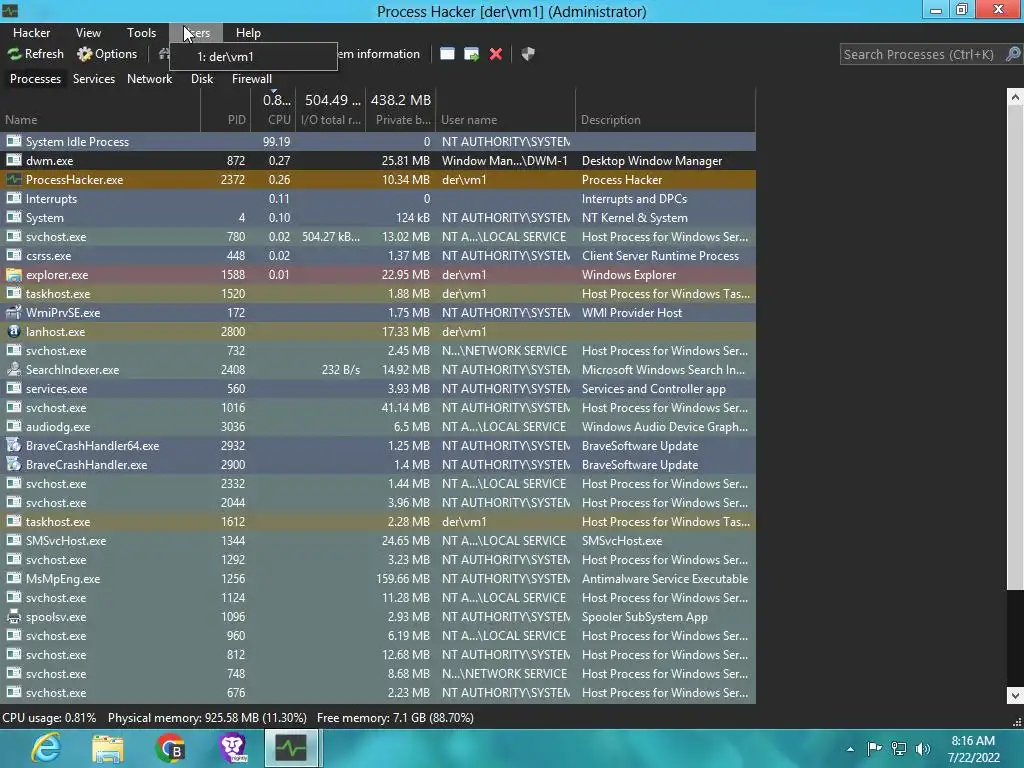Click the scrollbar down arrow
Image resolution: width=1024 pixels, height=768 pixels.
click(1015, 695)
